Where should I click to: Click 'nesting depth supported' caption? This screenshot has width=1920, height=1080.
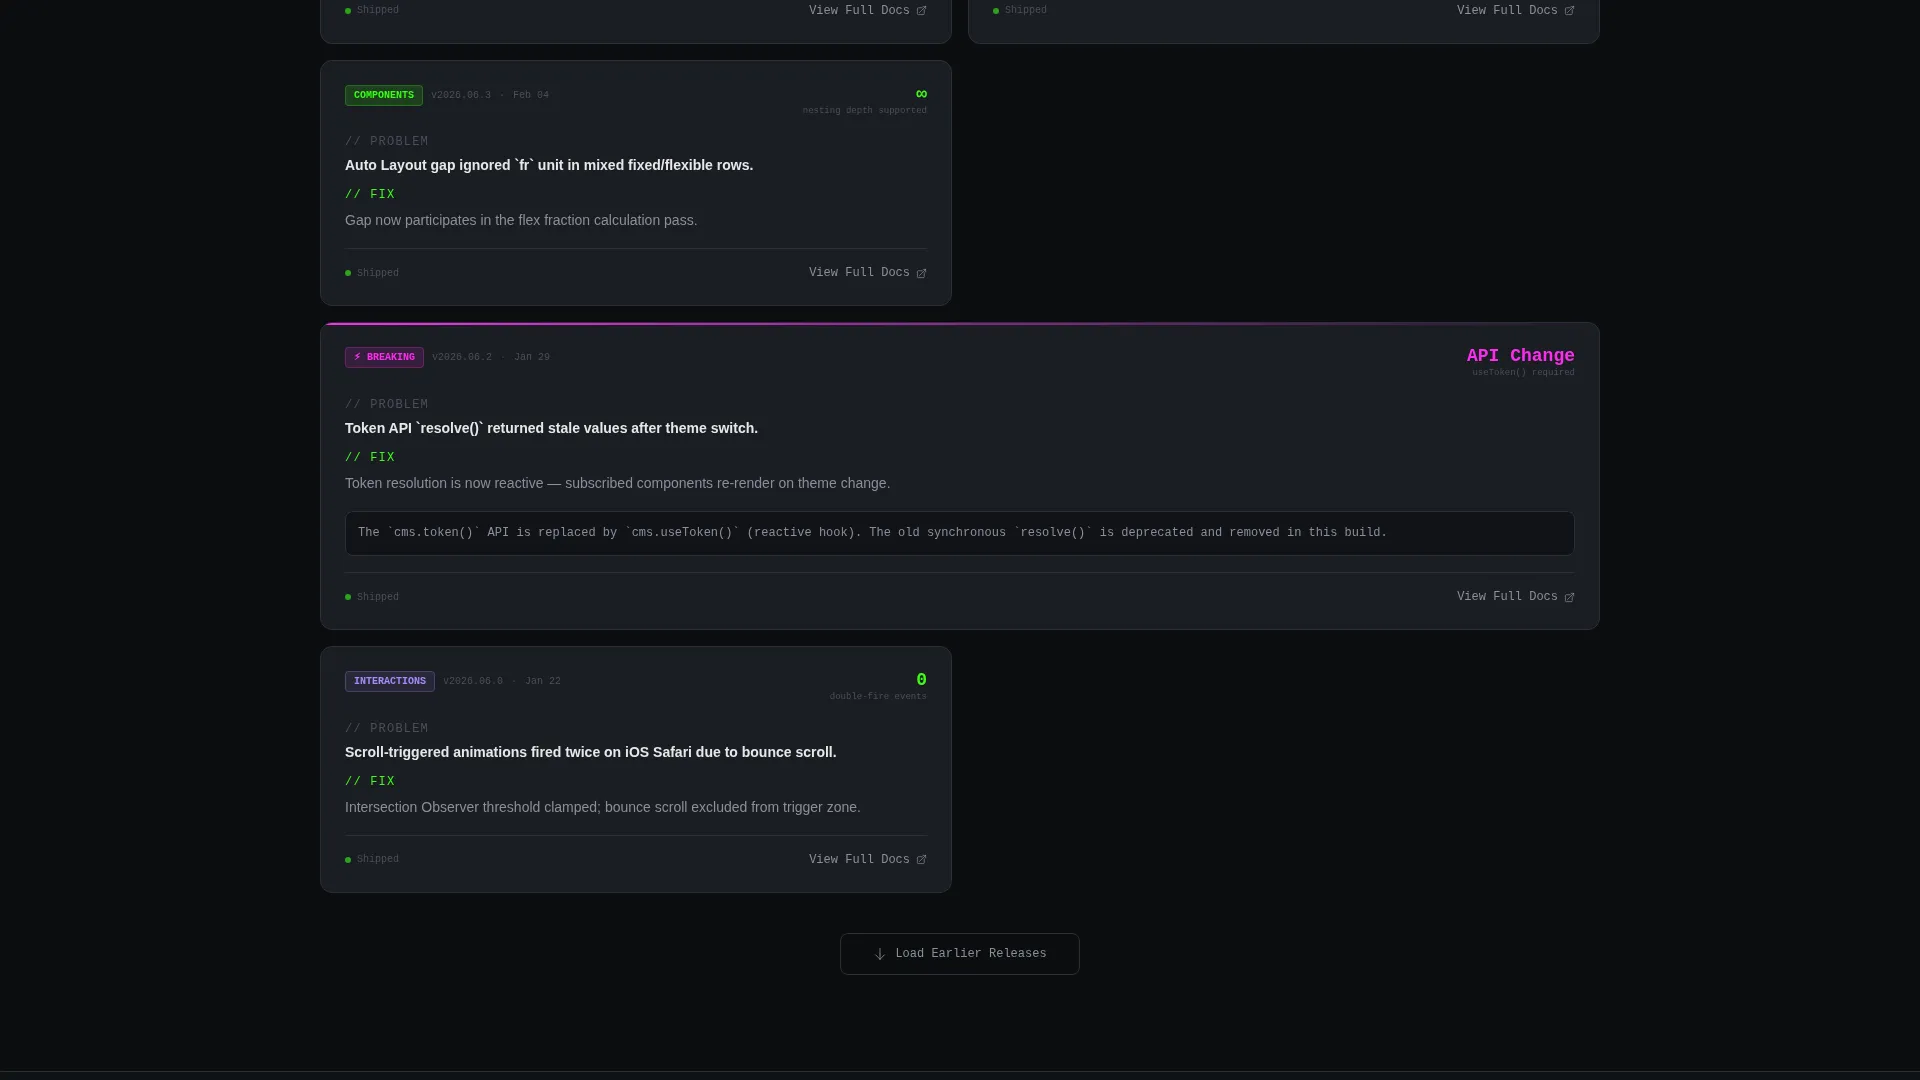[x=864, y=111]
